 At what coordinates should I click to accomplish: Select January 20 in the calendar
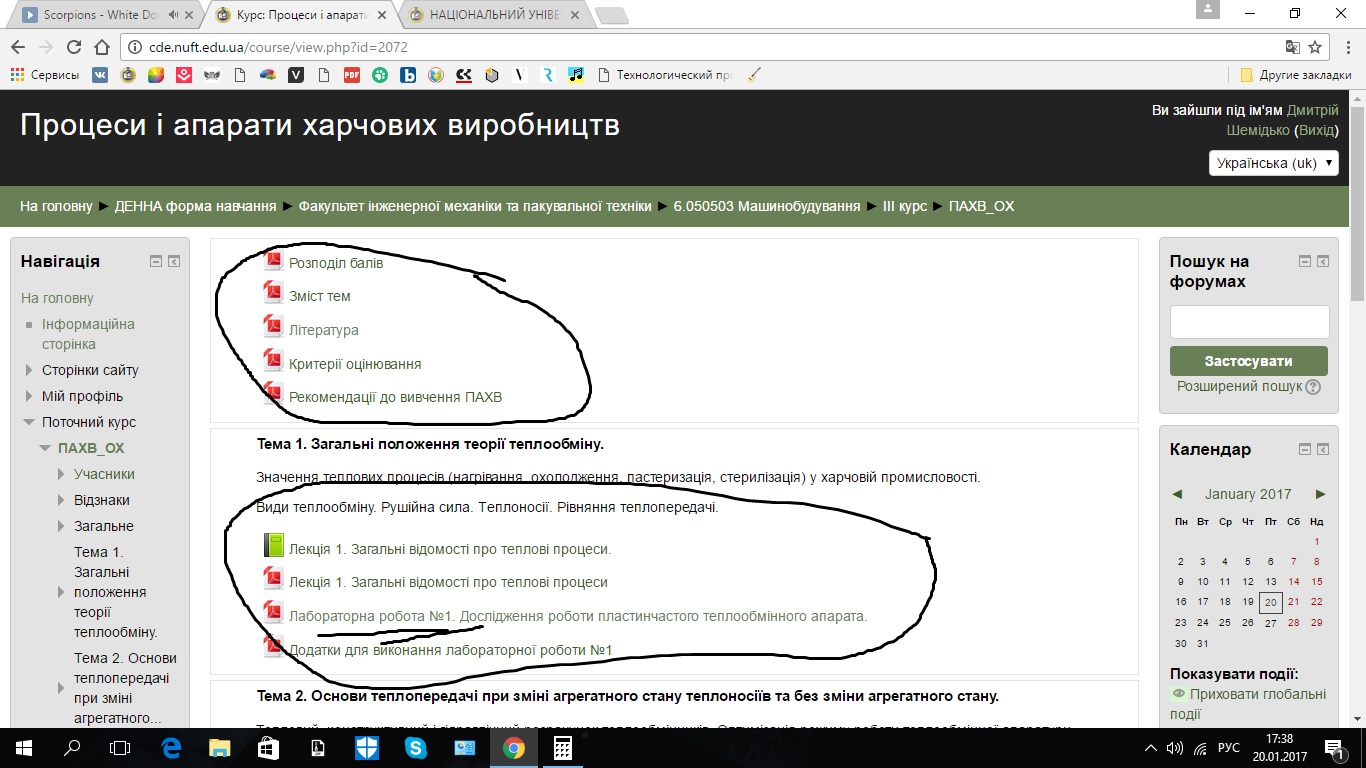point(1270,602)
